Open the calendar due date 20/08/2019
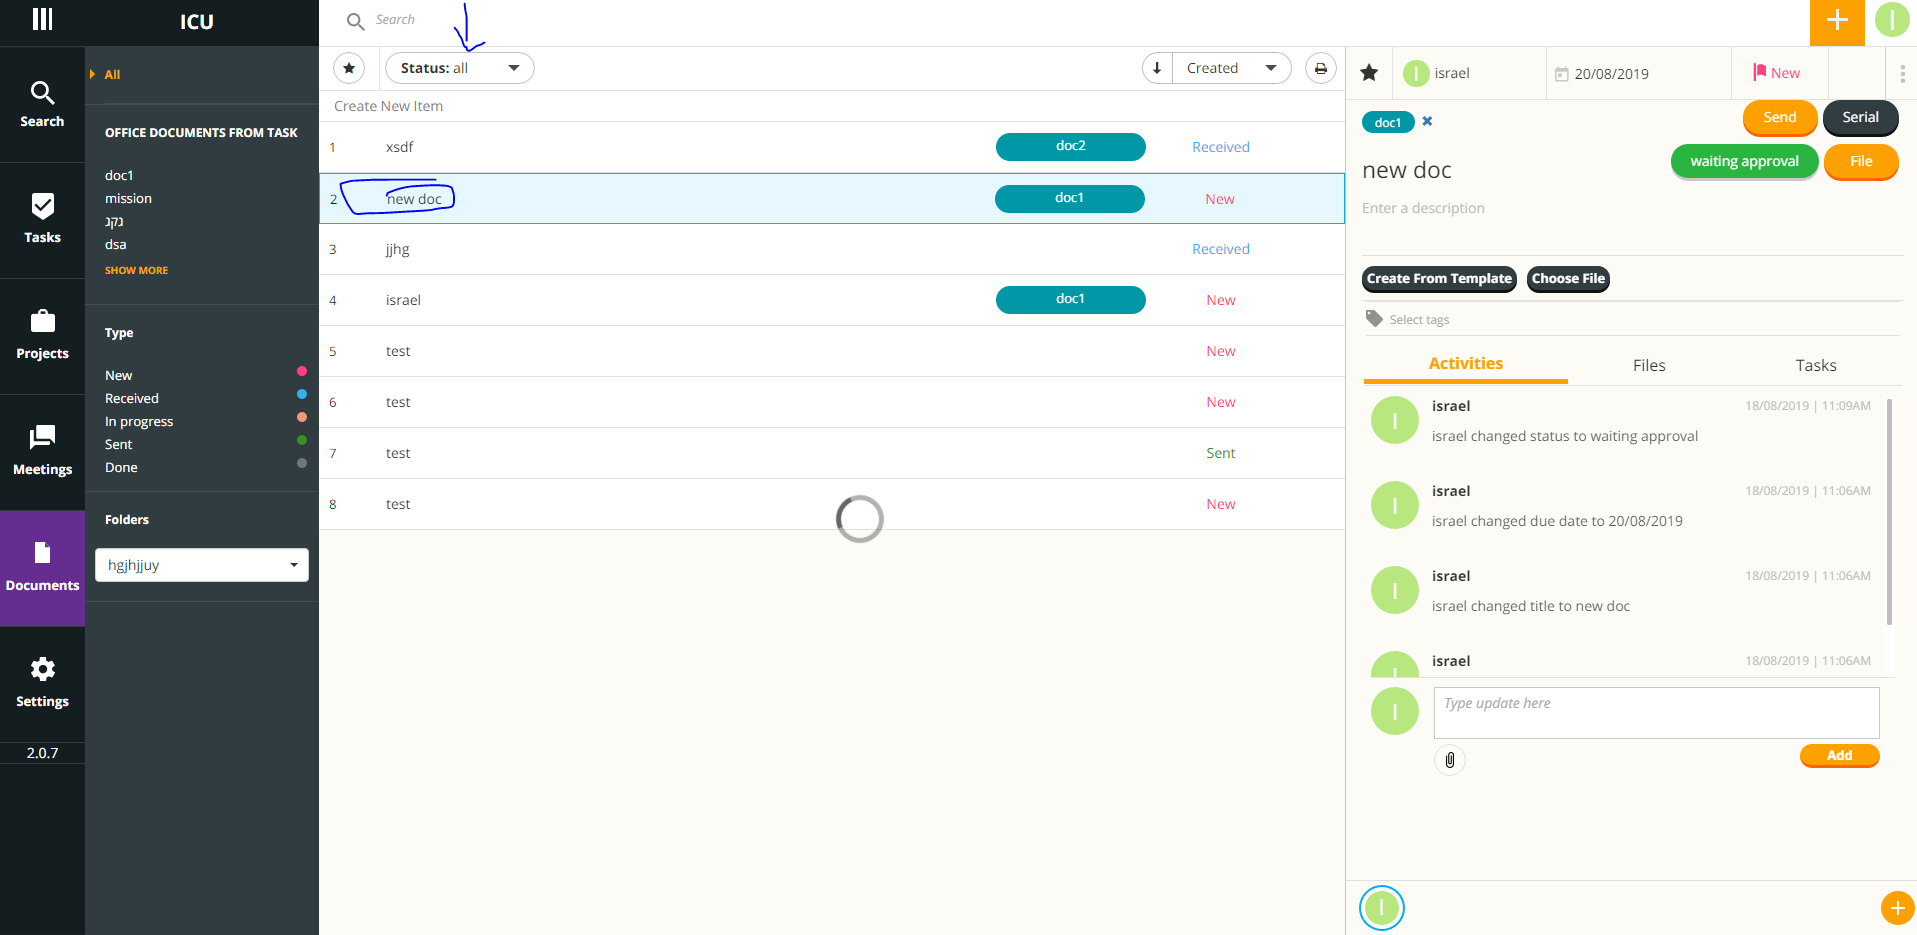This screenshot has width=1917, height=935. [x=1602, y=74]
